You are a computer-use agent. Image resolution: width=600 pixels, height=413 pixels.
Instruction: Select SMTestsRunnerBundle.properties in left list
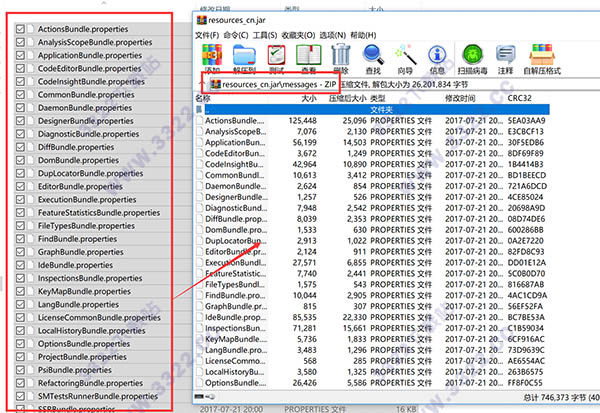pos(98,396)
